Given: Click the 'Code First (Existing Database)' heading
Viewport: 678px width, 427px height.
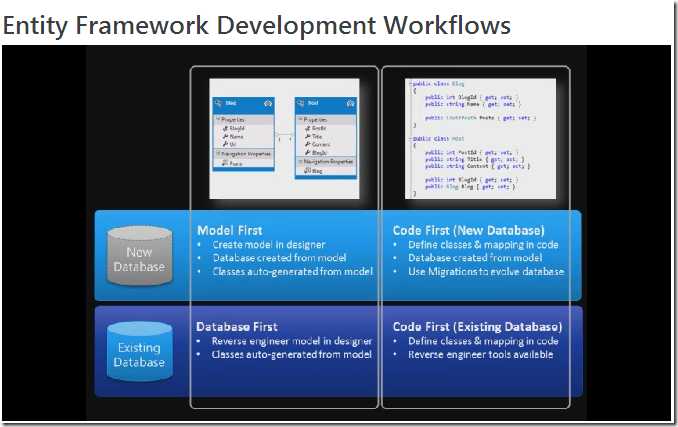Looking at the screenshot, I should 477,327.
